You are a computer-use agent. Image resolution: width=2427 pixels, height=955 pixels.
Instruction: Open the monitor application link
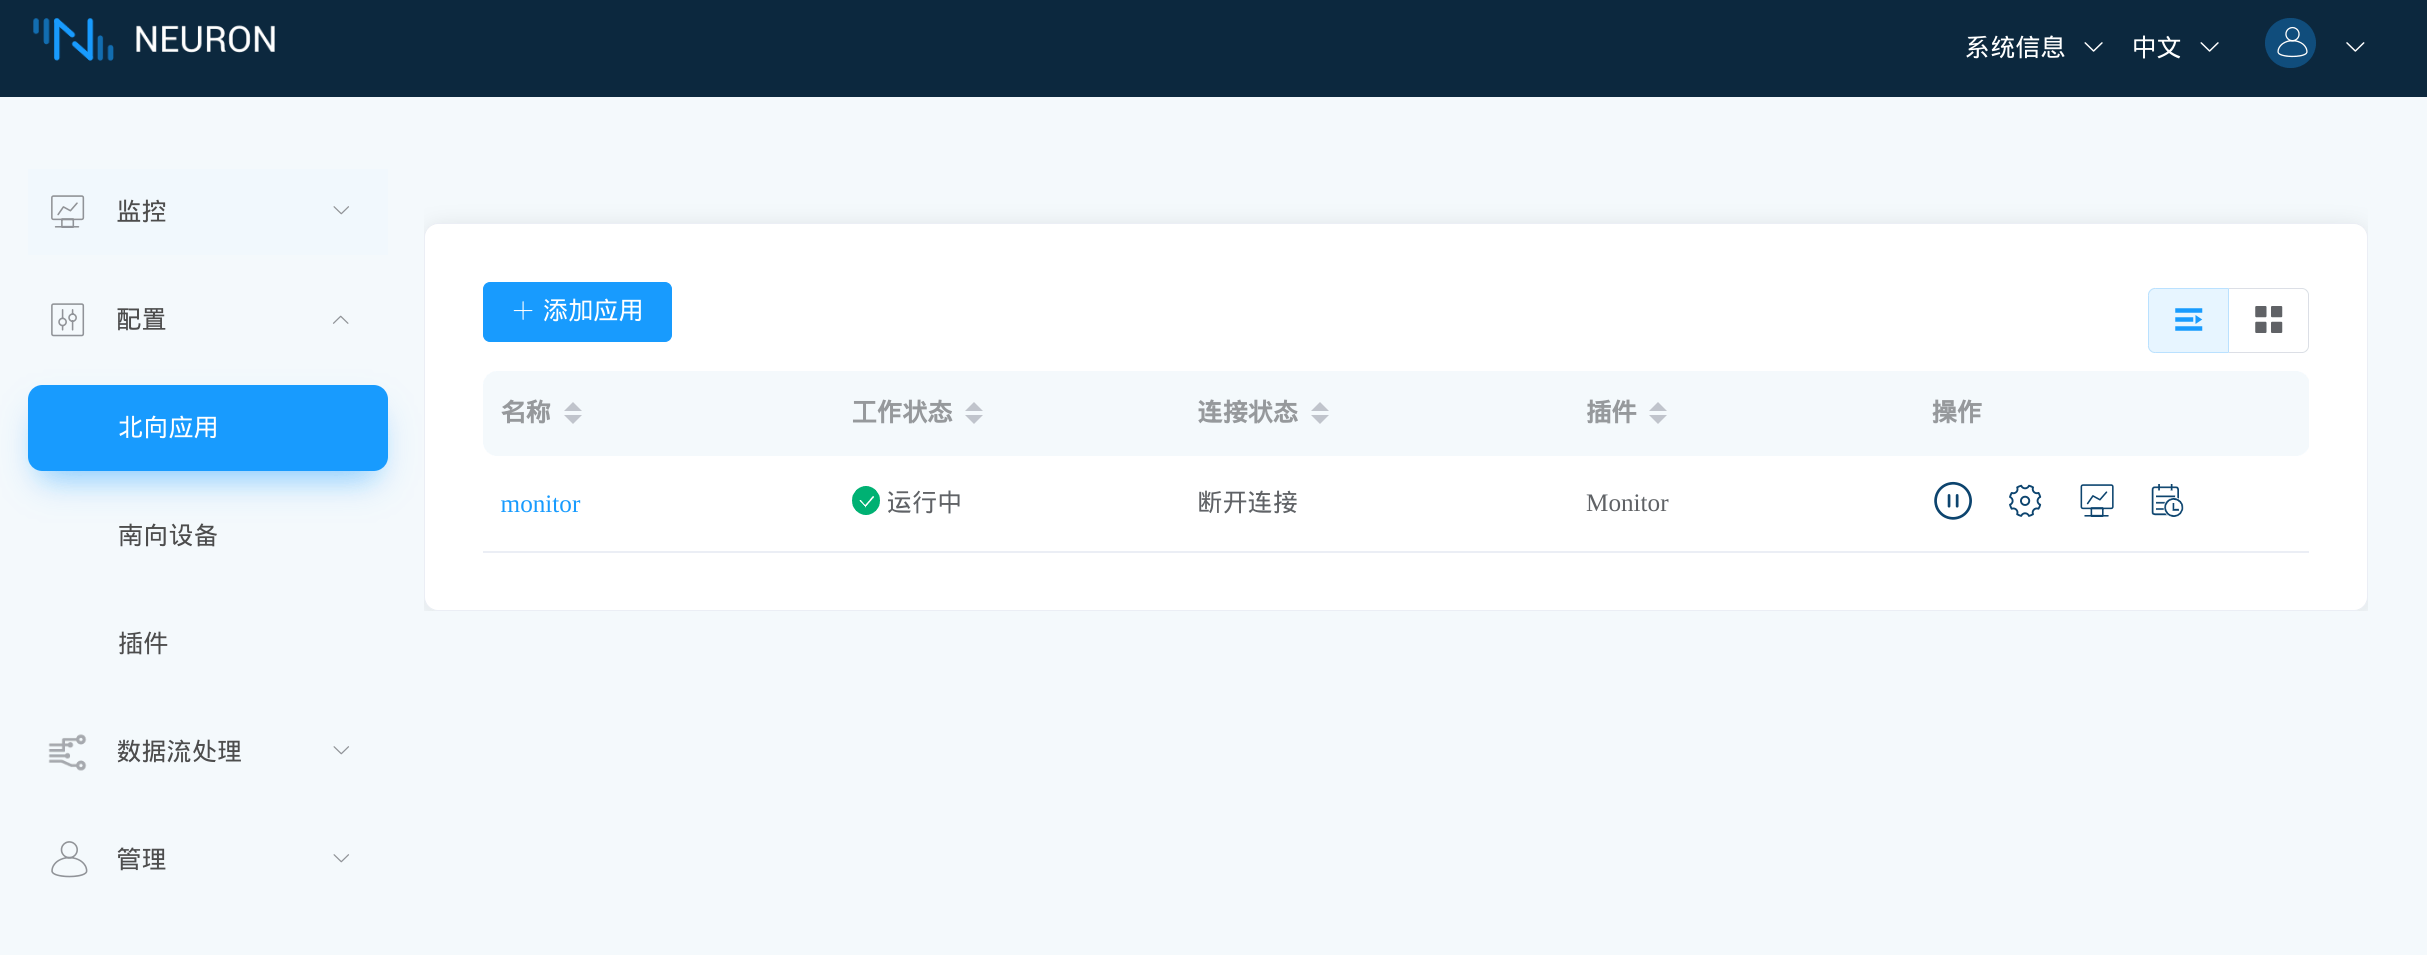[x=540, y=504]
